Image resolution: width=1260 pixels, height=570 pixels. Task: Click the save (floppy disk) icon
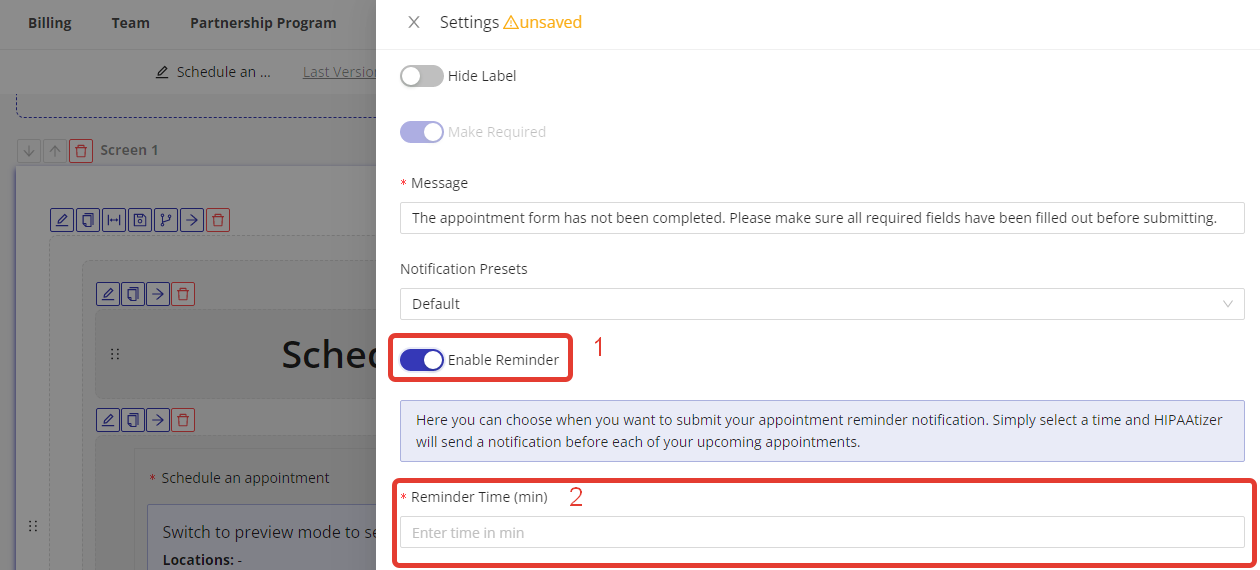click(x=140, y=220)
